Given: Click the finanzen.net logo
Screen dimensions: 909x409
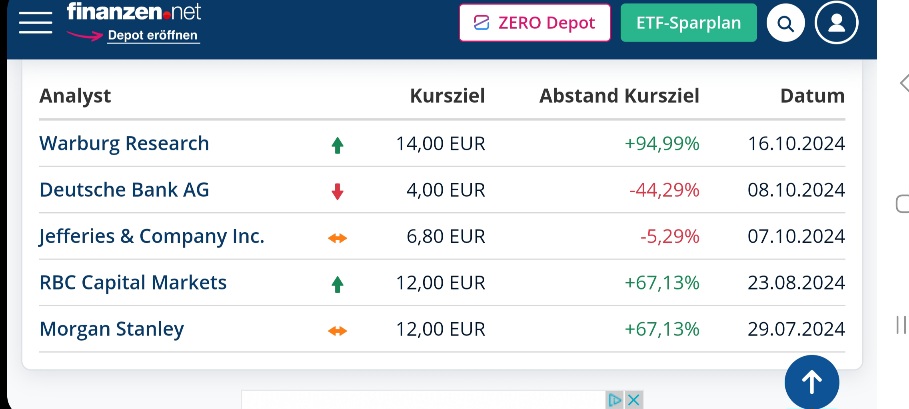Looking at the screenshot, I should 133,12.
